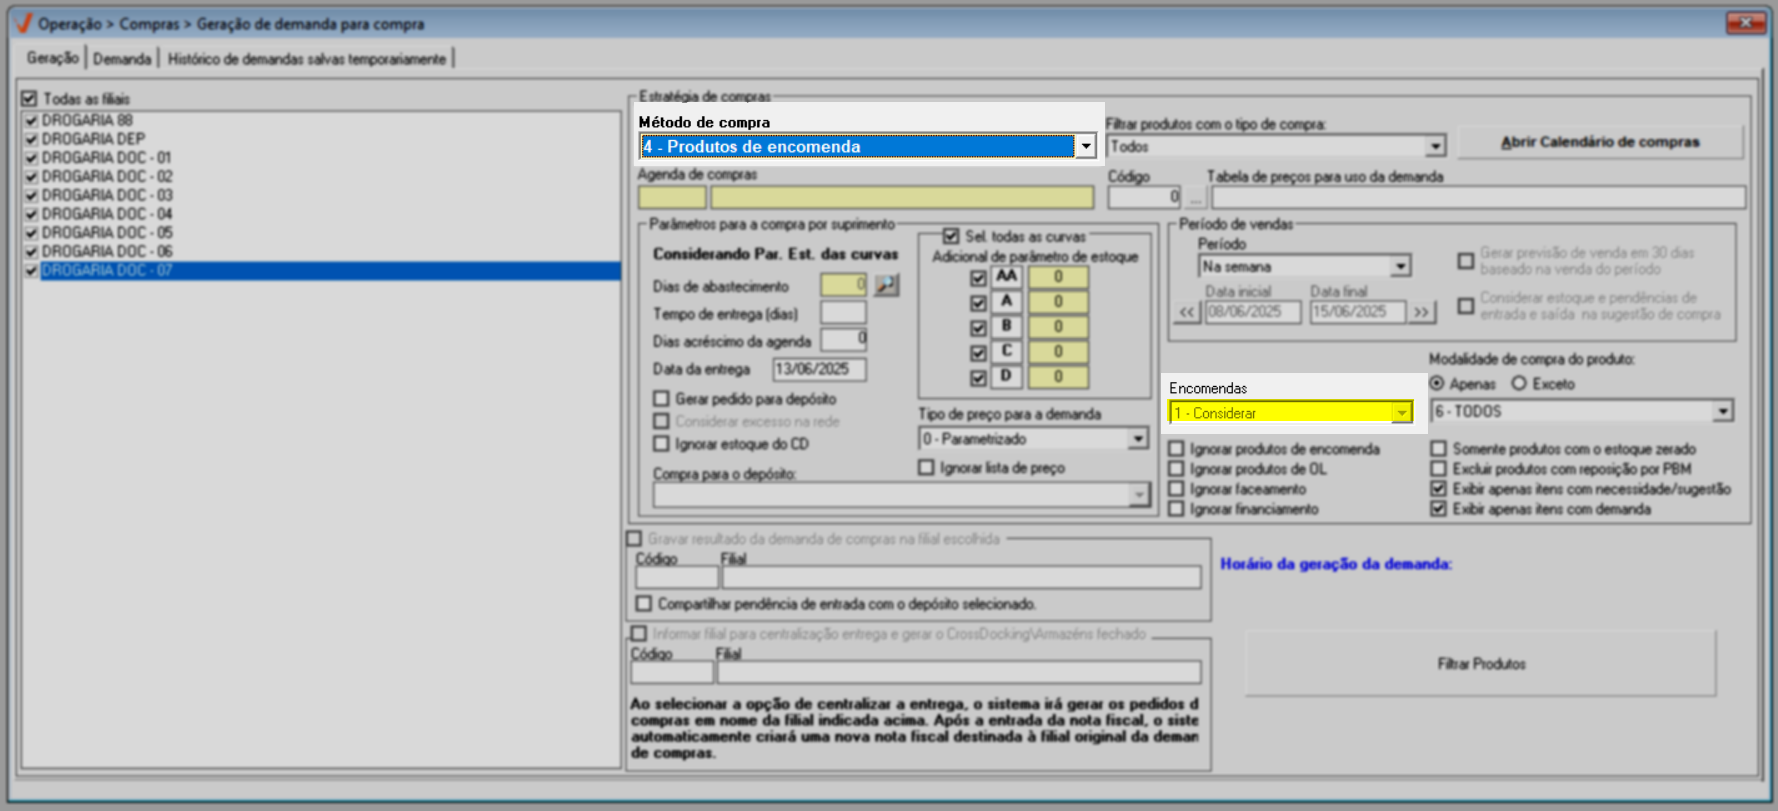Click Abrir Calendário de compras button
Screen dimensions: 1778x811
point(1599,142)
